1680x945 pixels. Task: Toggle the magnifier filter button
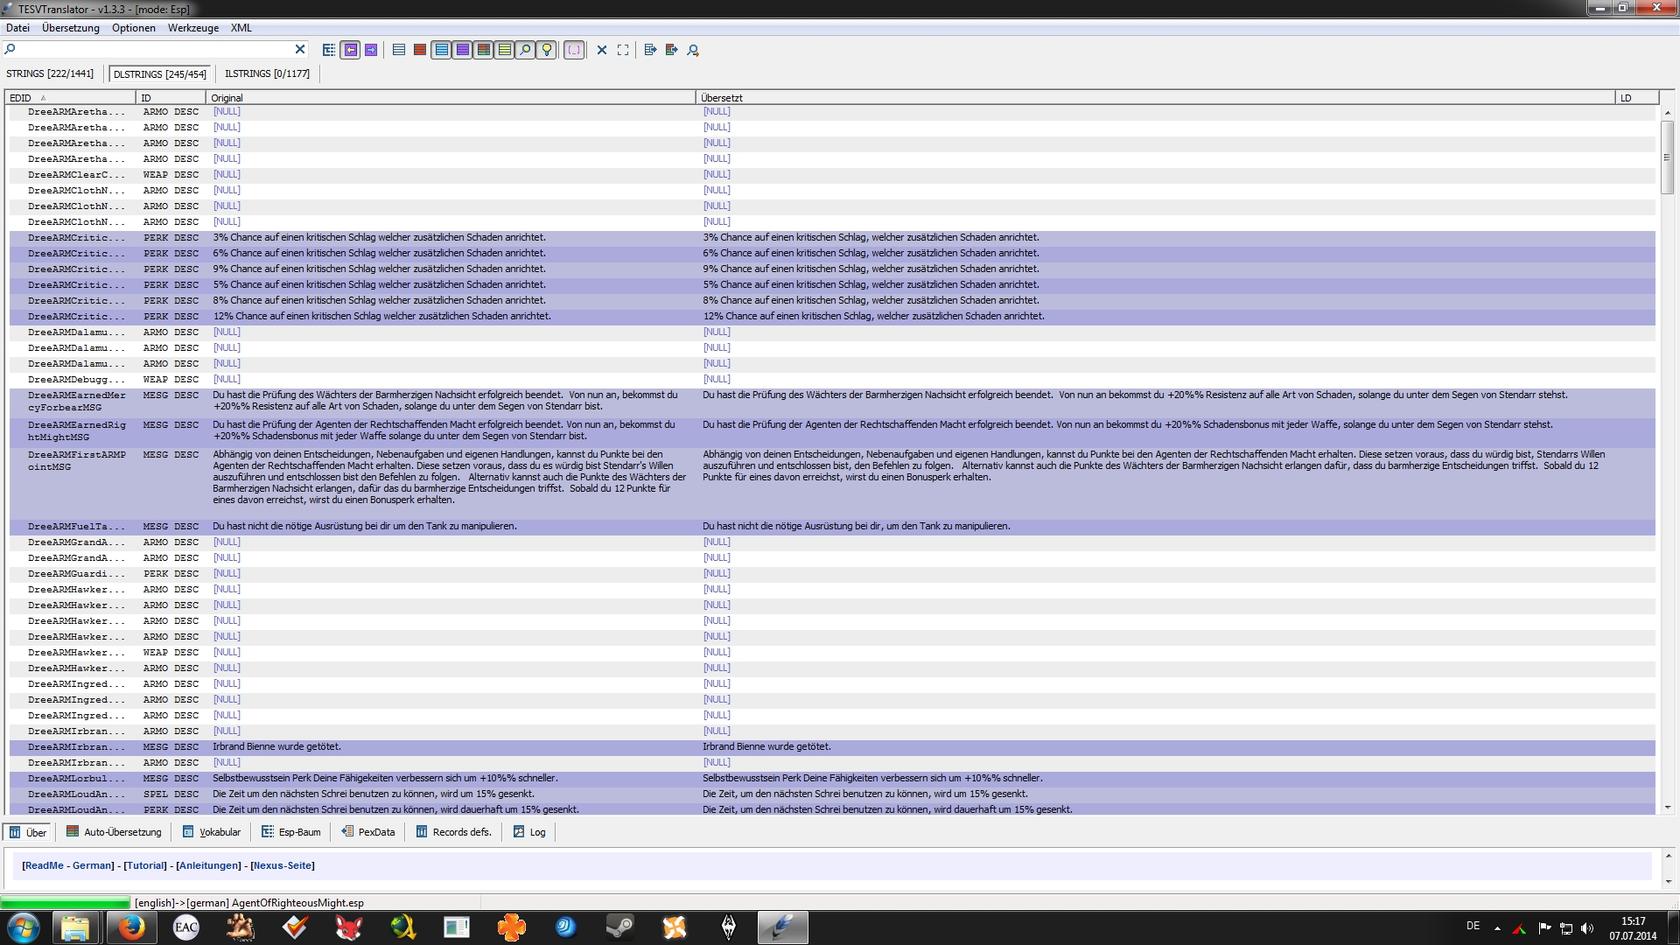click(x=525, y=50)
